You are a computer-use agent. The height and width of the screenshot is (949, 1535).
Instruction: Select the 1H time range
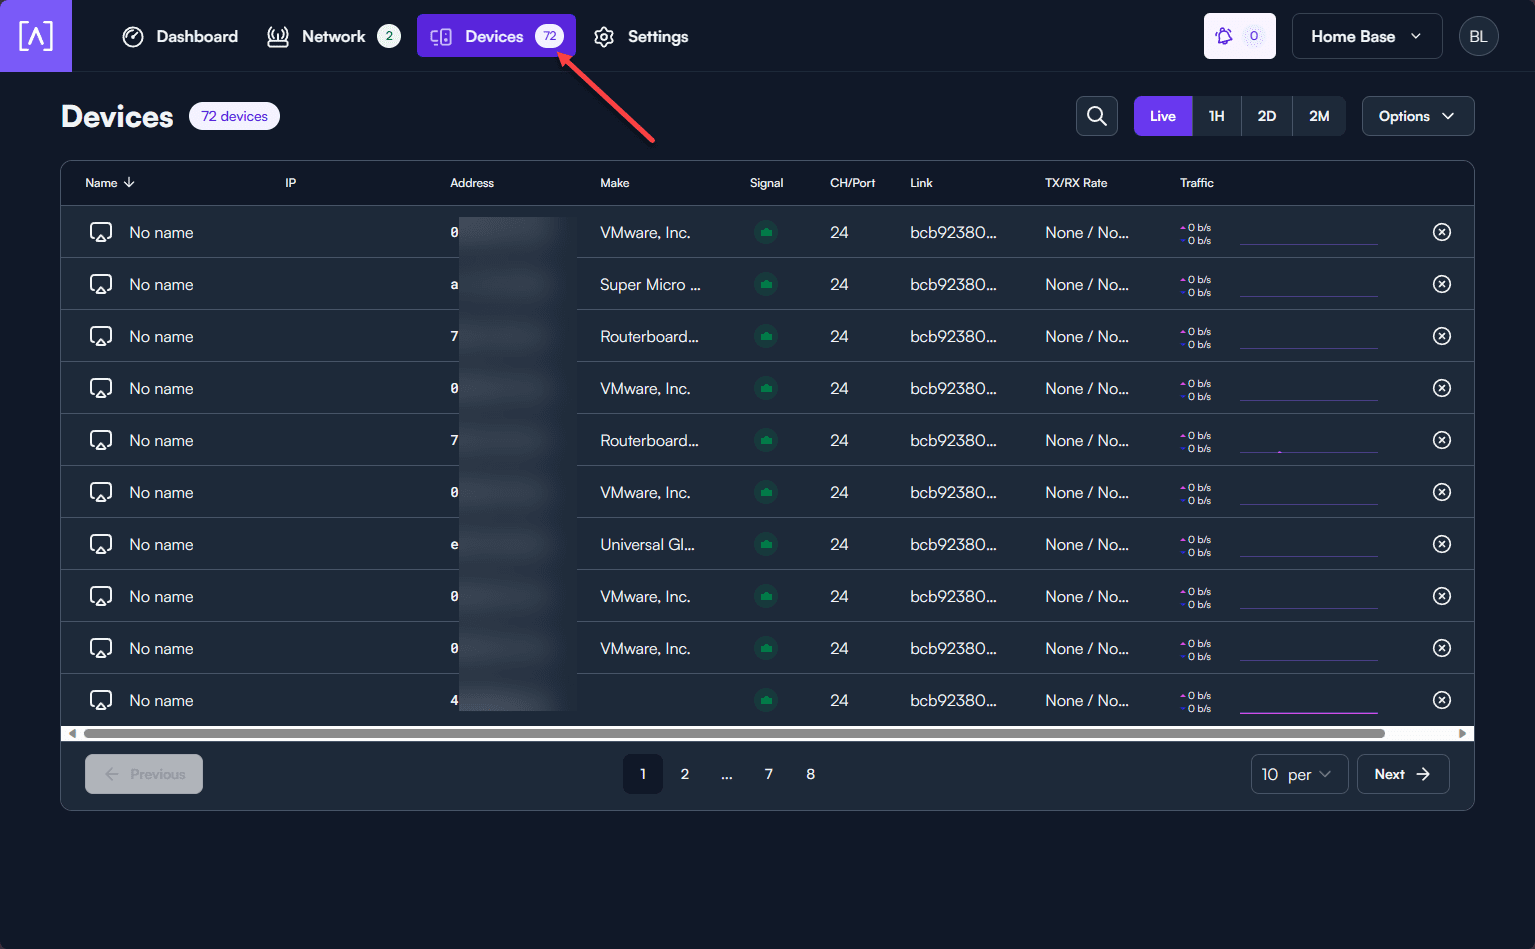(x=1217, y=116)
